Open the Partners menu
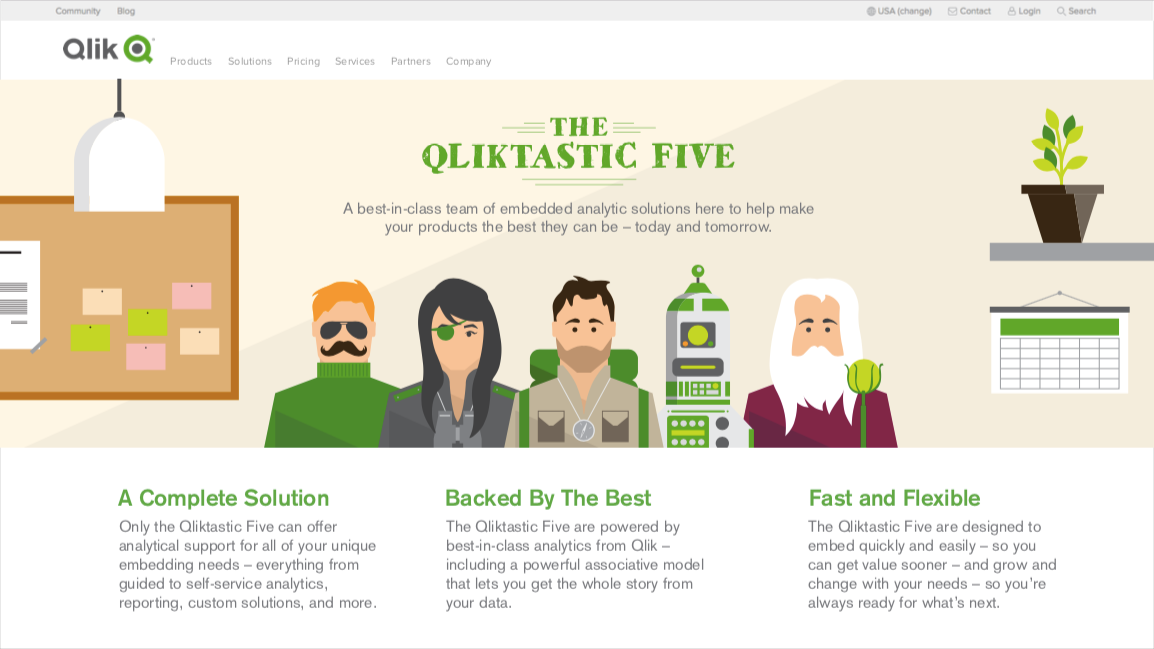This screenshot has width=1154, height=649. (x=411, y=61)
